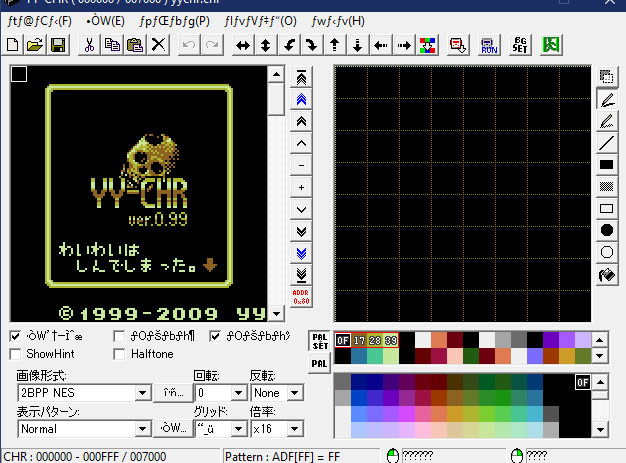The height and width of the screenshot is (463, 626).
Task: Select the paint bucket fill tool
Action: [606, 275]
